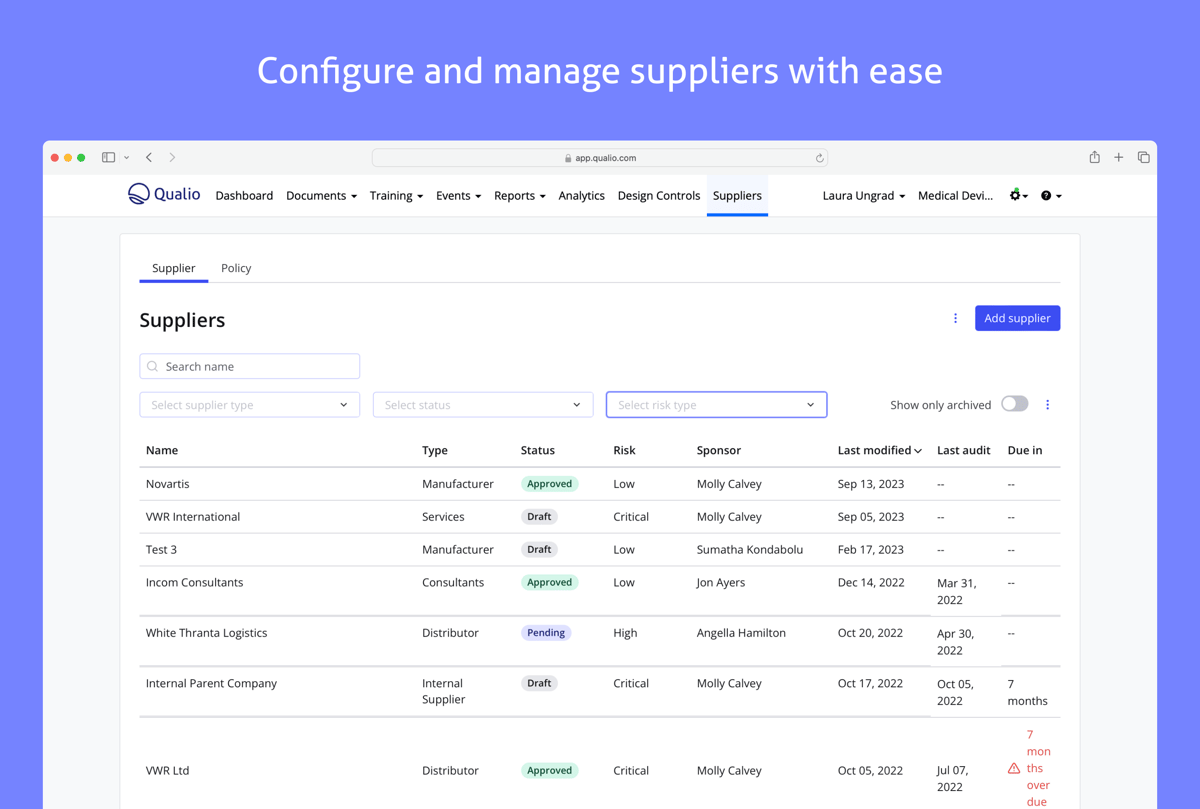Click the 7 months due cell
1200x809 pixels.
click(1027, 692)
